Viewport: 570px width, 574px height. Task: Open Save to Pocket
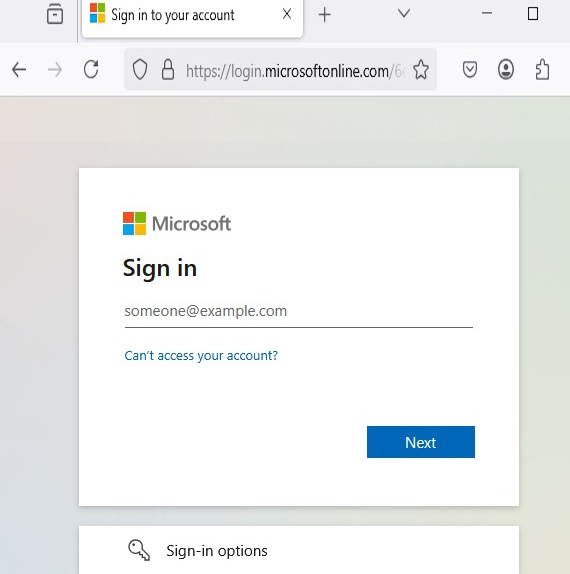[x=470, y=70]
